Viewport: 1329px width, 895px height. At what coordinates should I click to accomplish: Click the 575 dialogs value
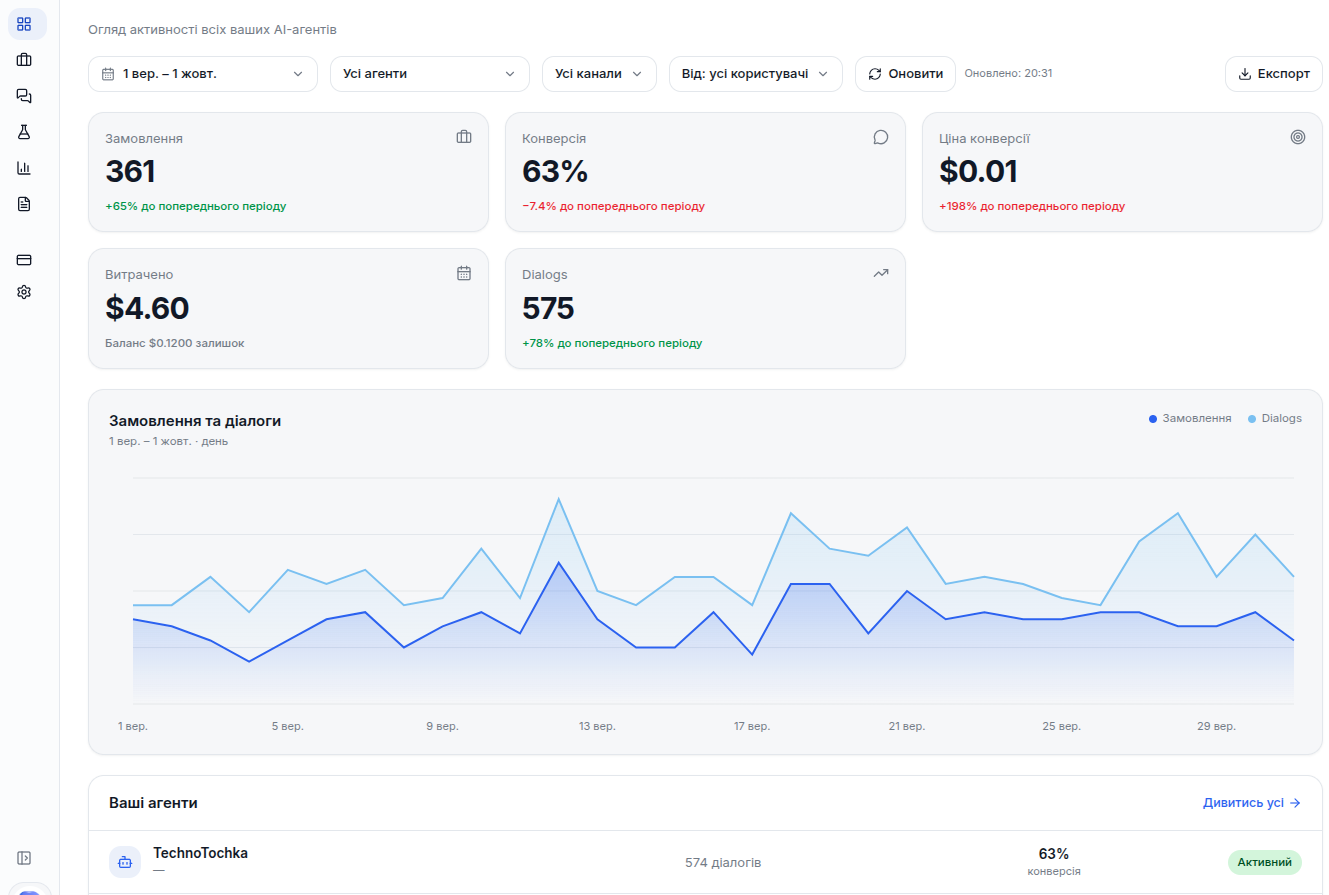click(x=548, y=308)
